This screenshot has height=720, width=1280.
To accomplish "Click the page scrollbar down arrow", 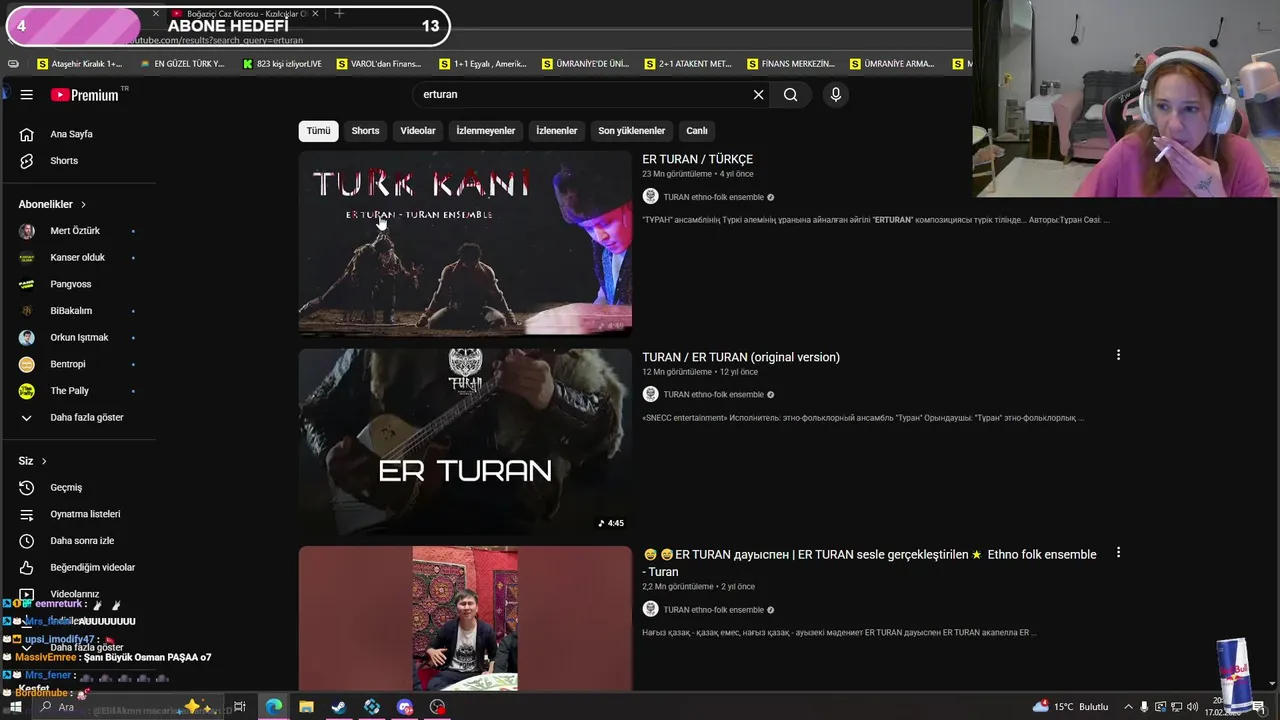I will coord(1272,684).
